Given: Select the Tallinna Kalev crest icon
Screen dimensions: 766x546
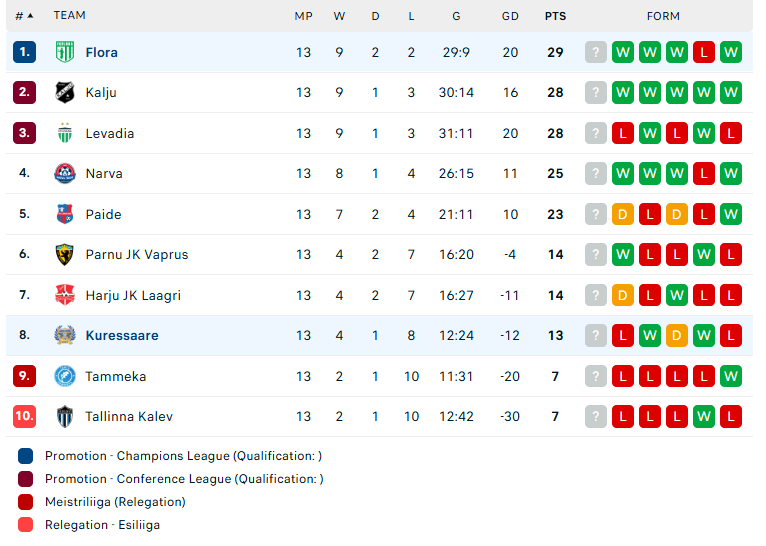Looking at the screenshot, I should pos(64,417).
